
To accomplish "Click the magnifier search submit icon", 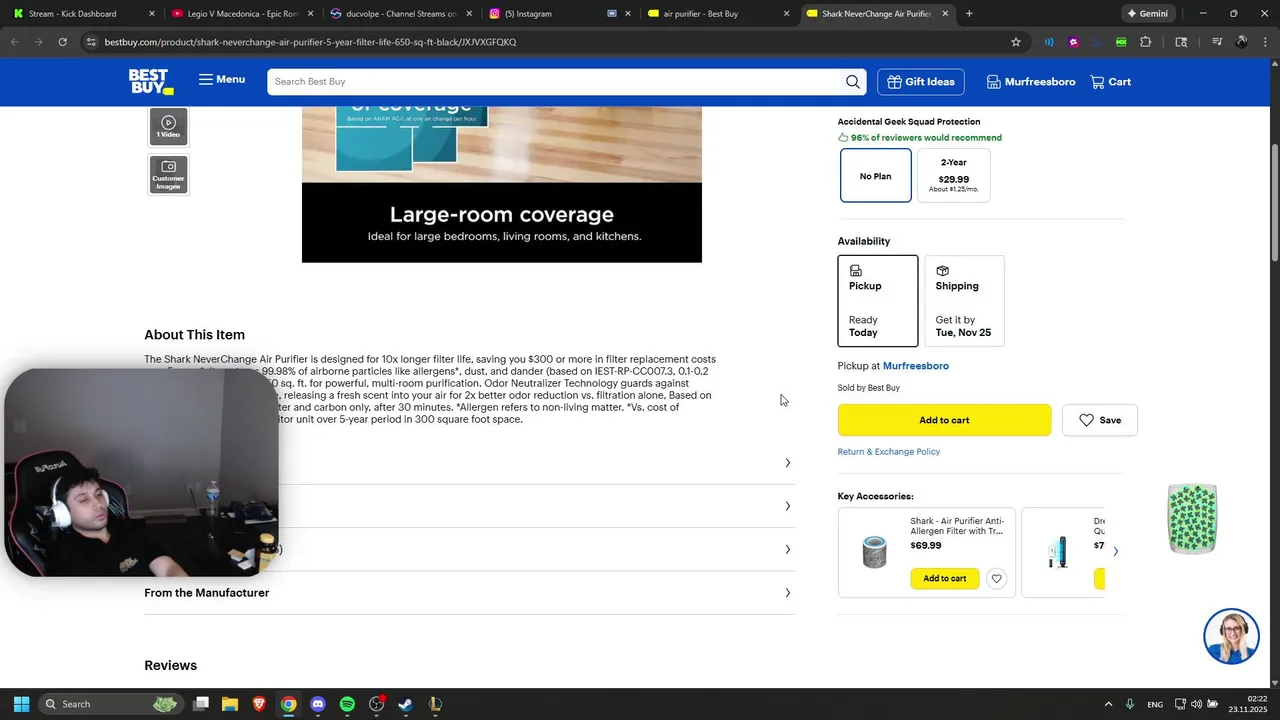I will tap(853, 82).
